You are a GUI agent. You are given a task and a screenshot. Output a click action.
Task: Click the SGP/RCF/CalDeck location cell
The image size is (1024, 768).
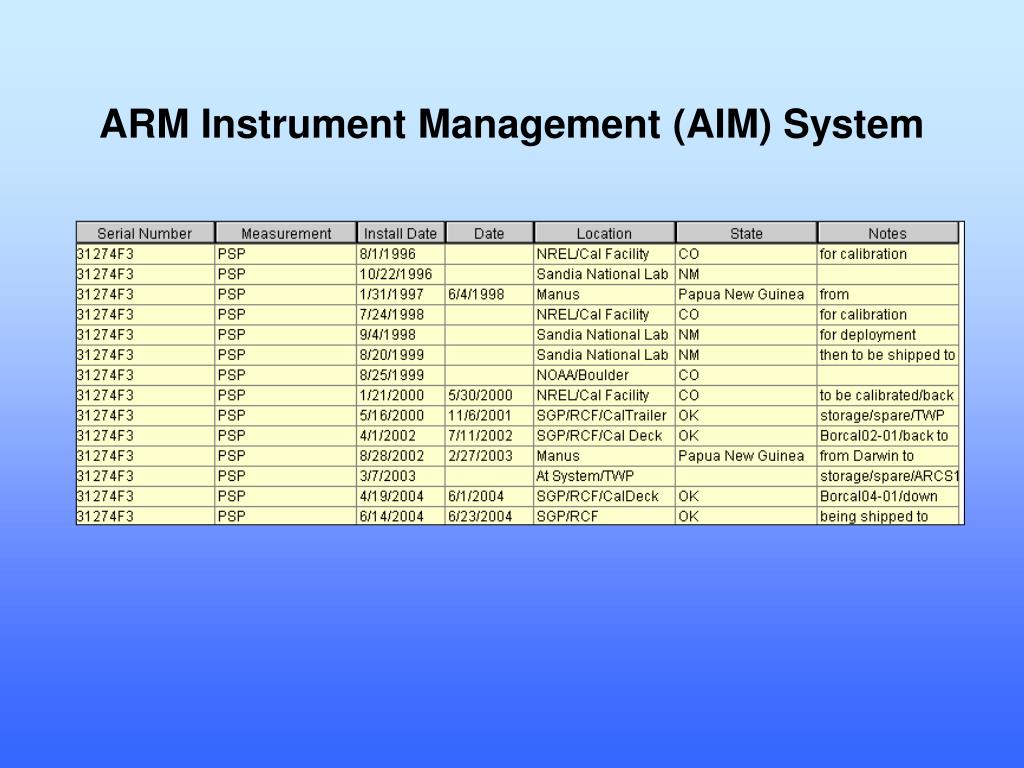604,496
